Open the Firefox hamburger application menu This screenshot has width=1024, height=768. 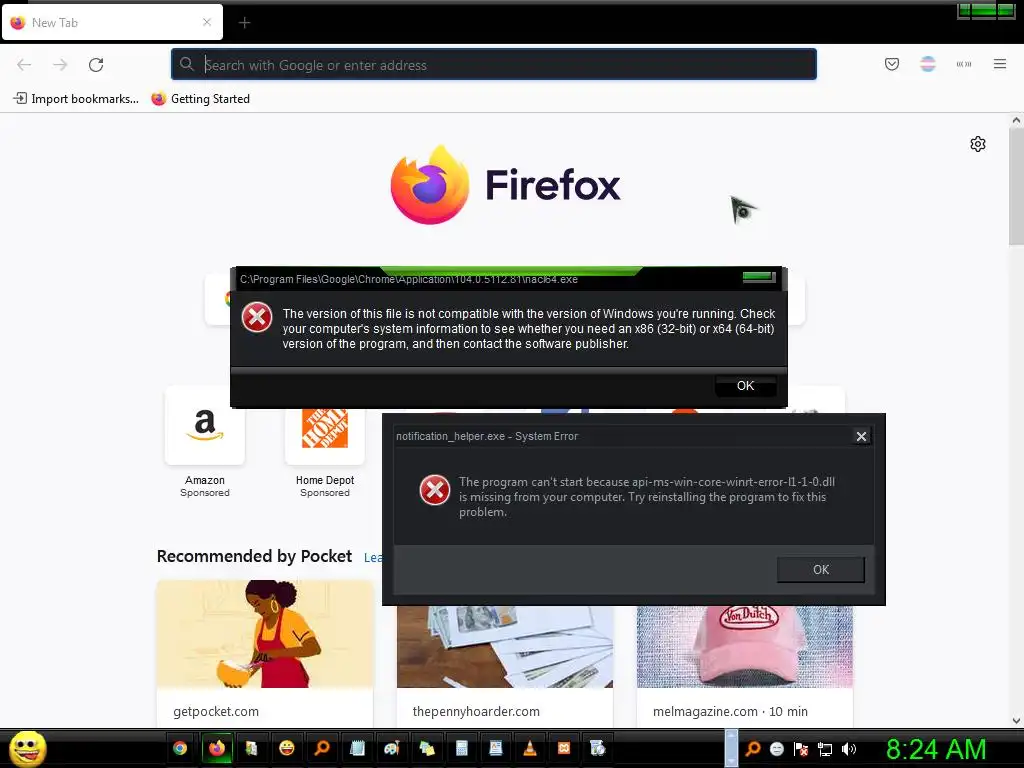tap(999, 64)
